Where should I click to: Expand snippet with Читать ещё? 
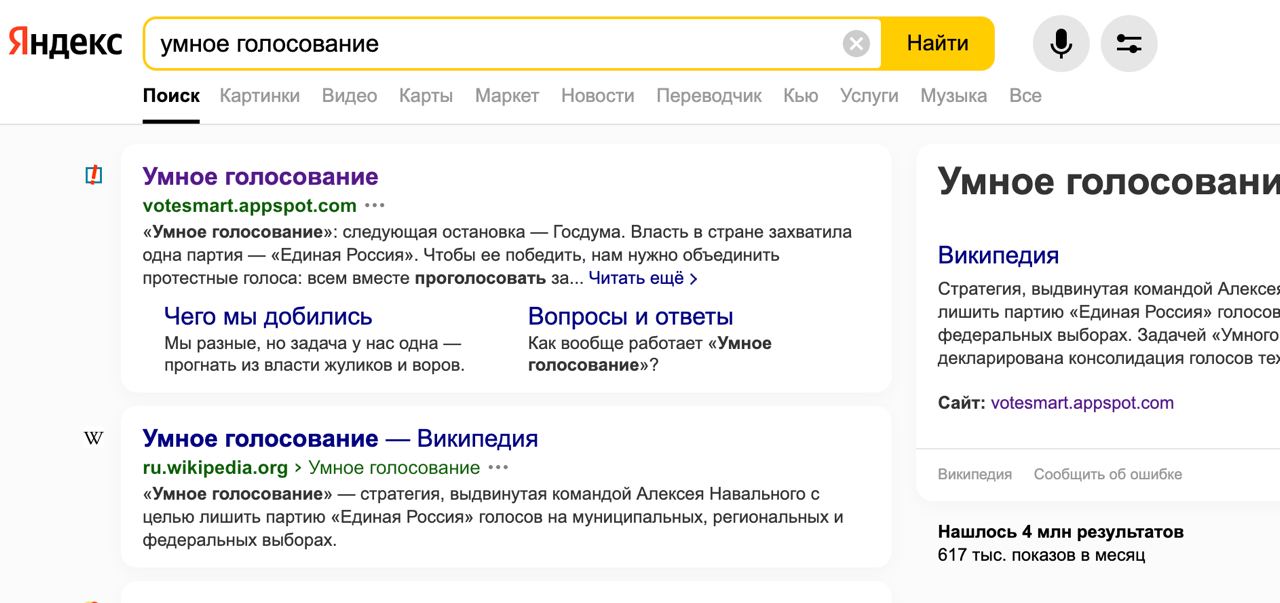(x=643, y=279)
